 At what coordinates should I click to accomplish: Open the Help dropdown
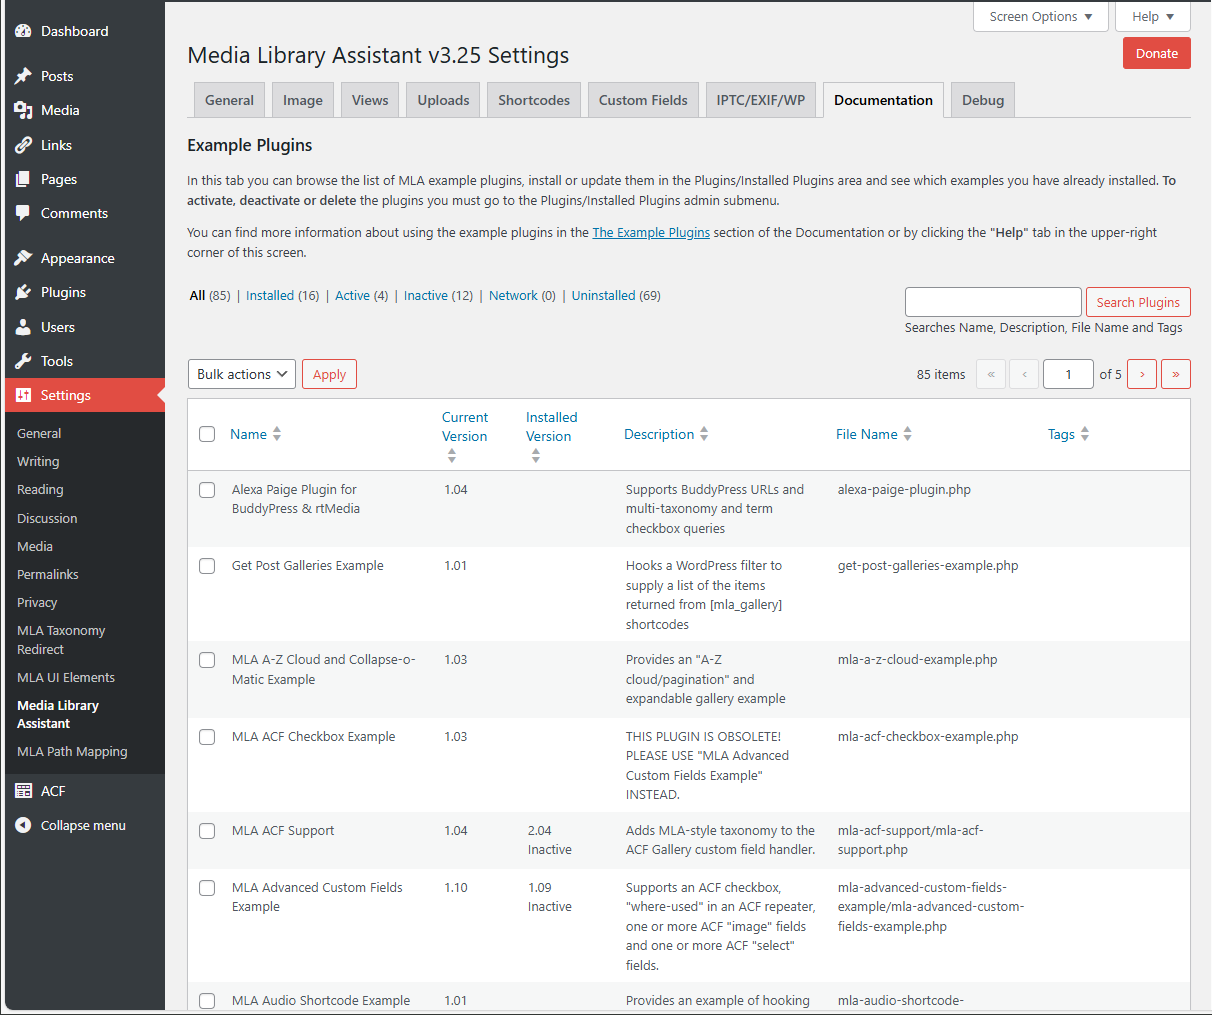(1152, 16)
